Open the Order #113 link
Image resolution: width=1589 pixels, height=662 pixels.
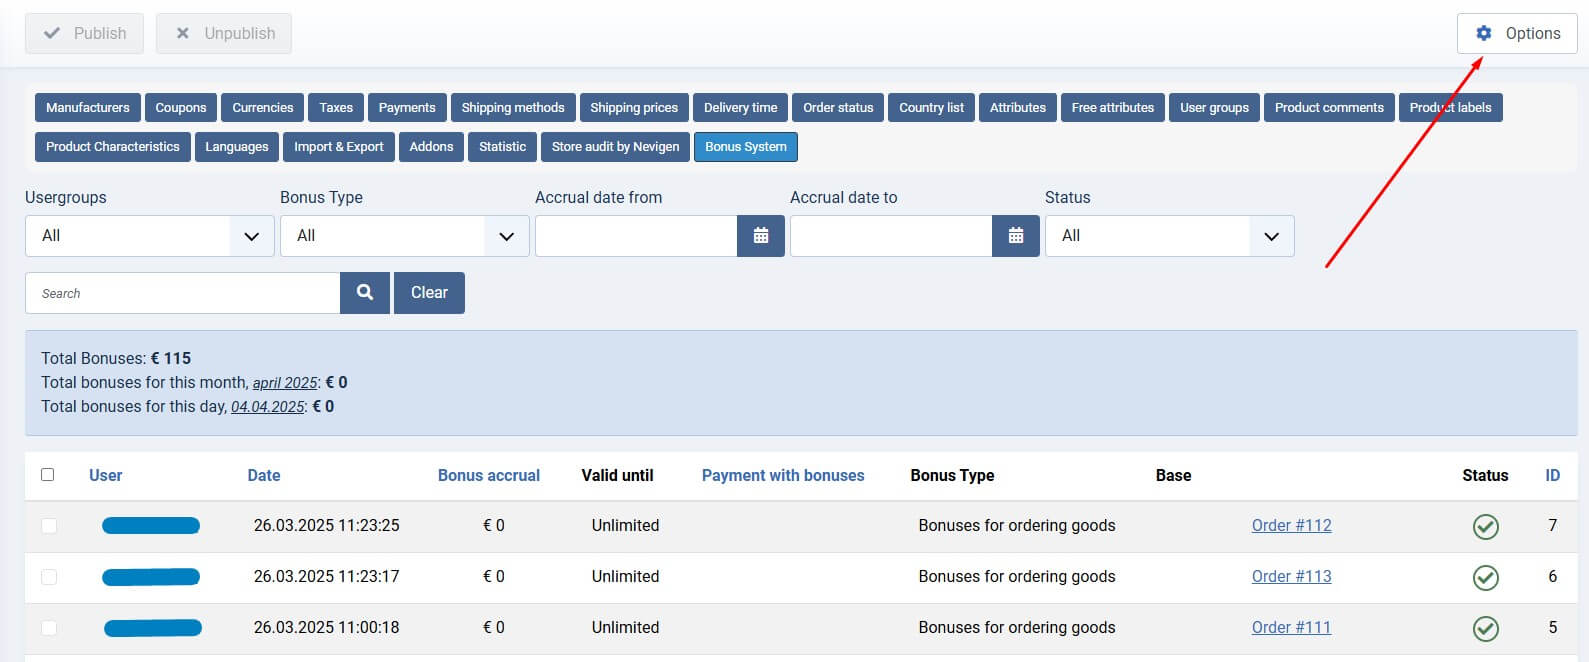point(1291,576)
